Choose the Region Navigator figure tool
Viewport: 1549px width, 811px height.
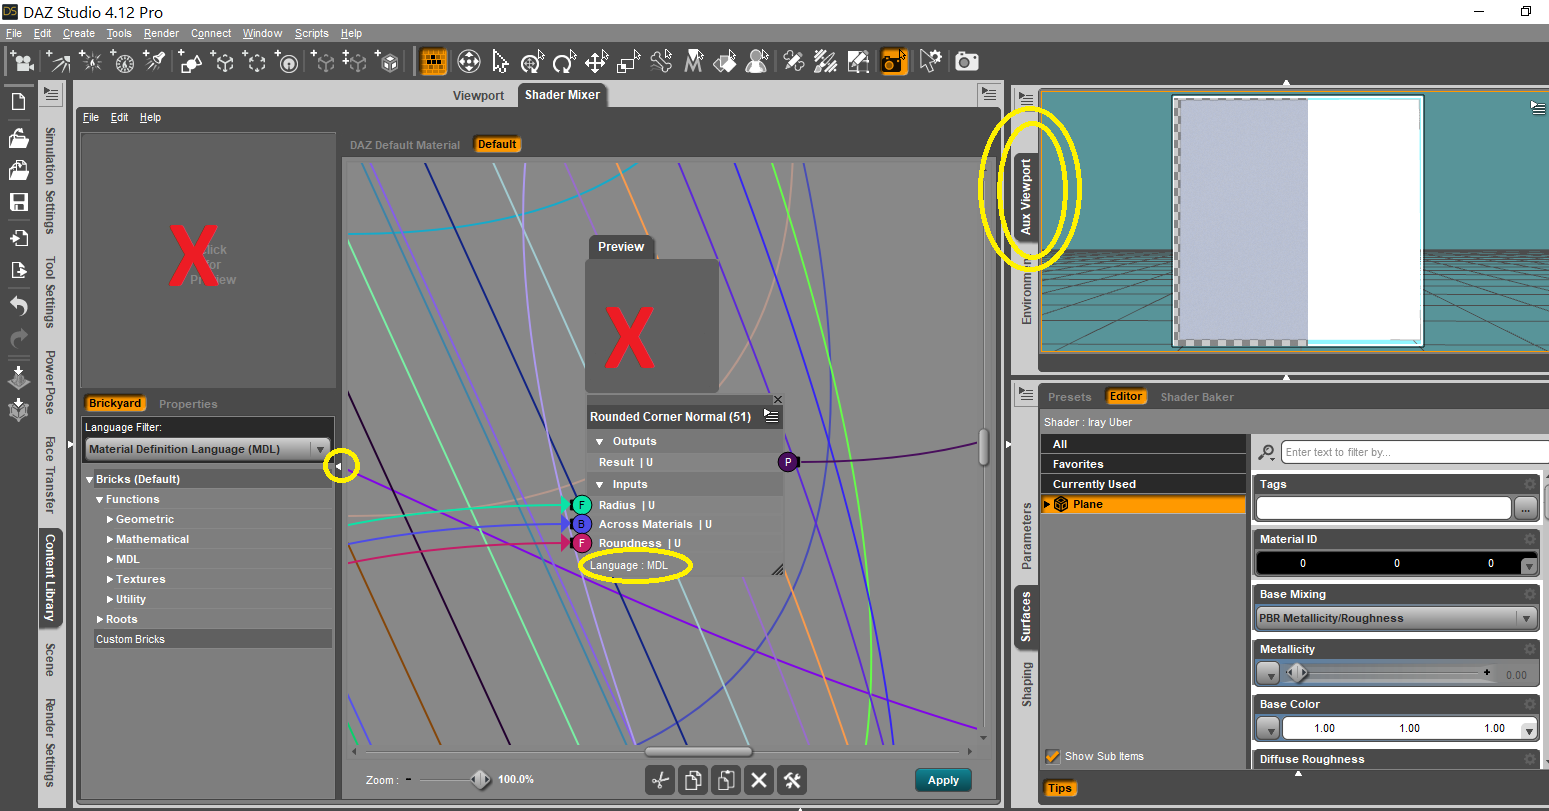point(757,62)
